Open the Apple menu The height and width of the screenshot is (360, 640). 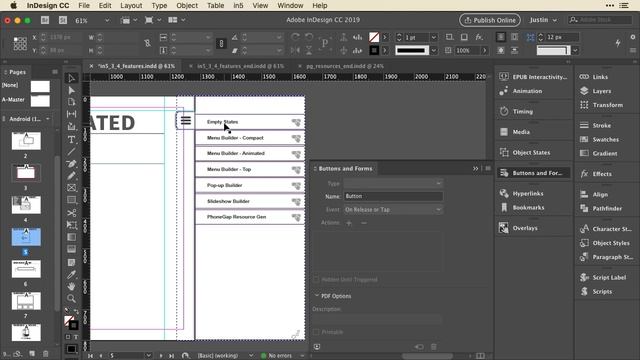point(13,6)
